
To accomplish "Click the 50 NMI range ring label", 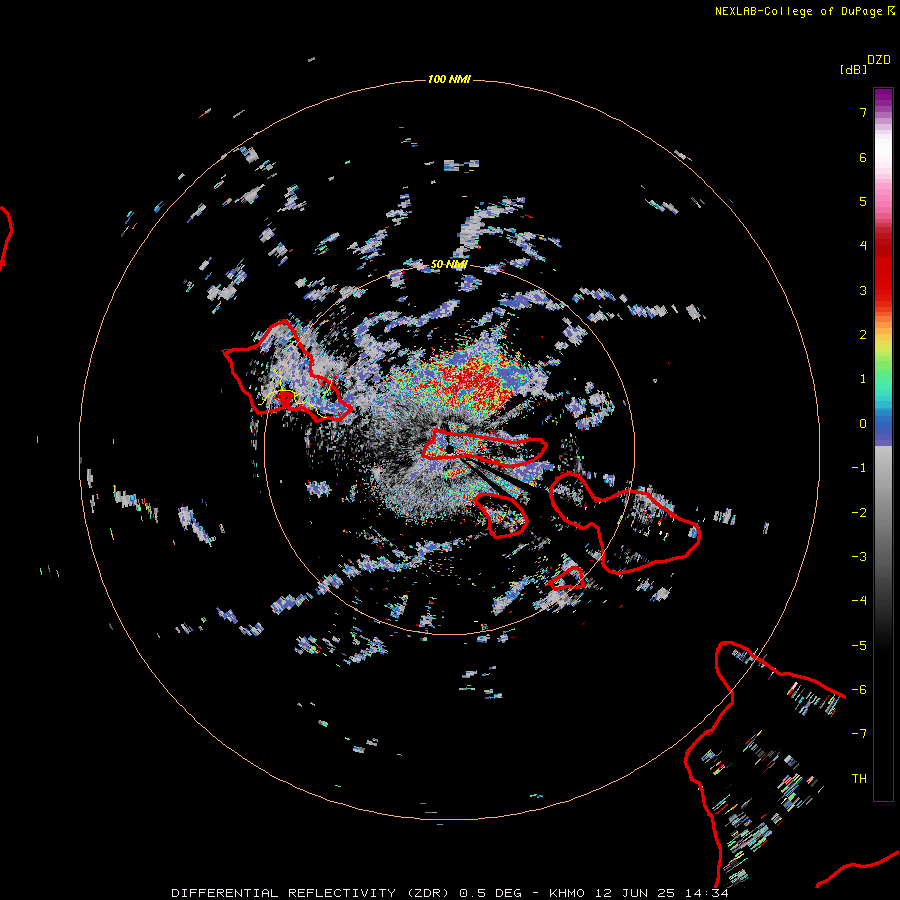I will point(449,264).
